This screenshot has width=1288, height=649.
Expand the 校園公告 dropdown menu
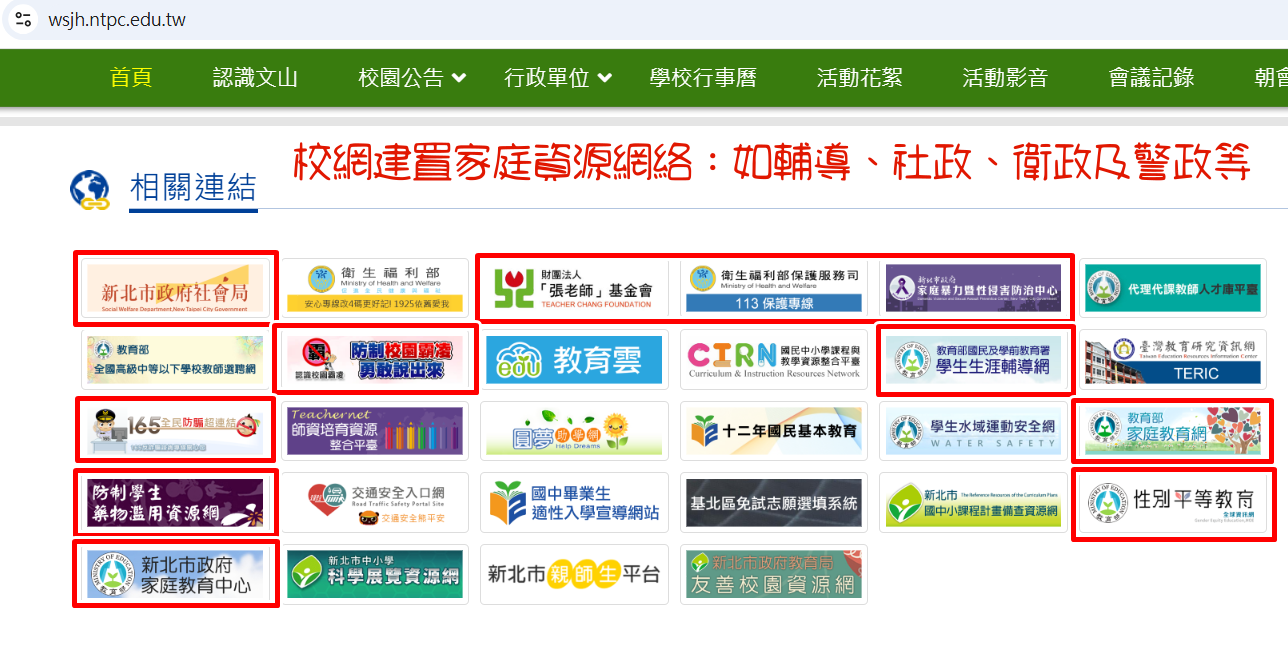[x=412, y=78]
